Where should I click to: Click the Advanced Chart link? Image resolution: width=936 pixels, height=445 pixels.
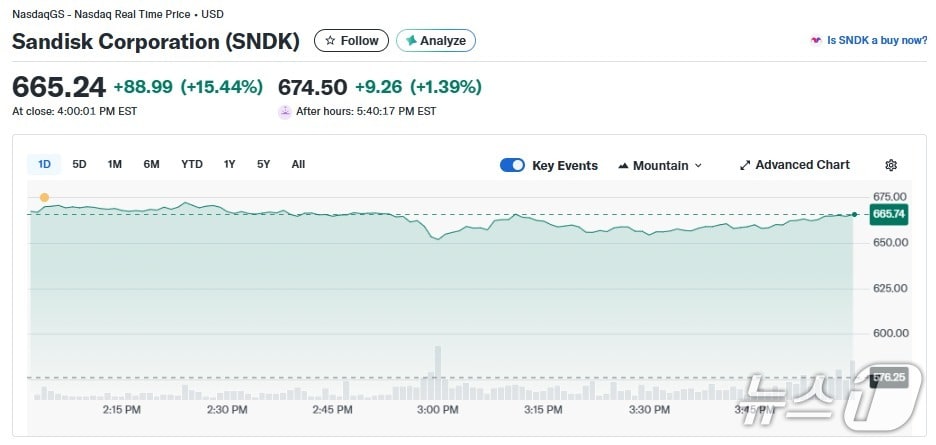(x=802, y=165)
